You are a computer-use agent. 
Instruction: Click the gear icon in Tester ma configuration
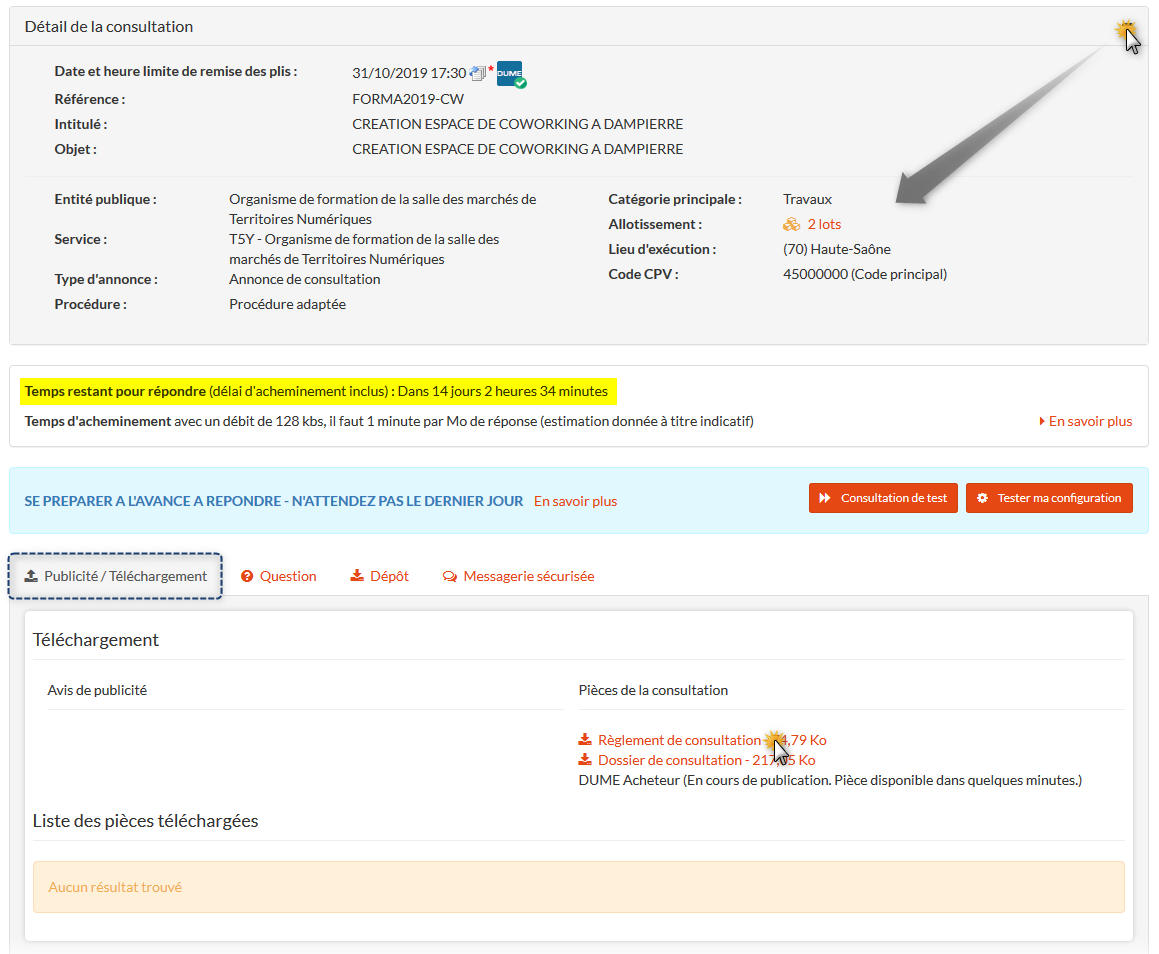pos(982,498)
